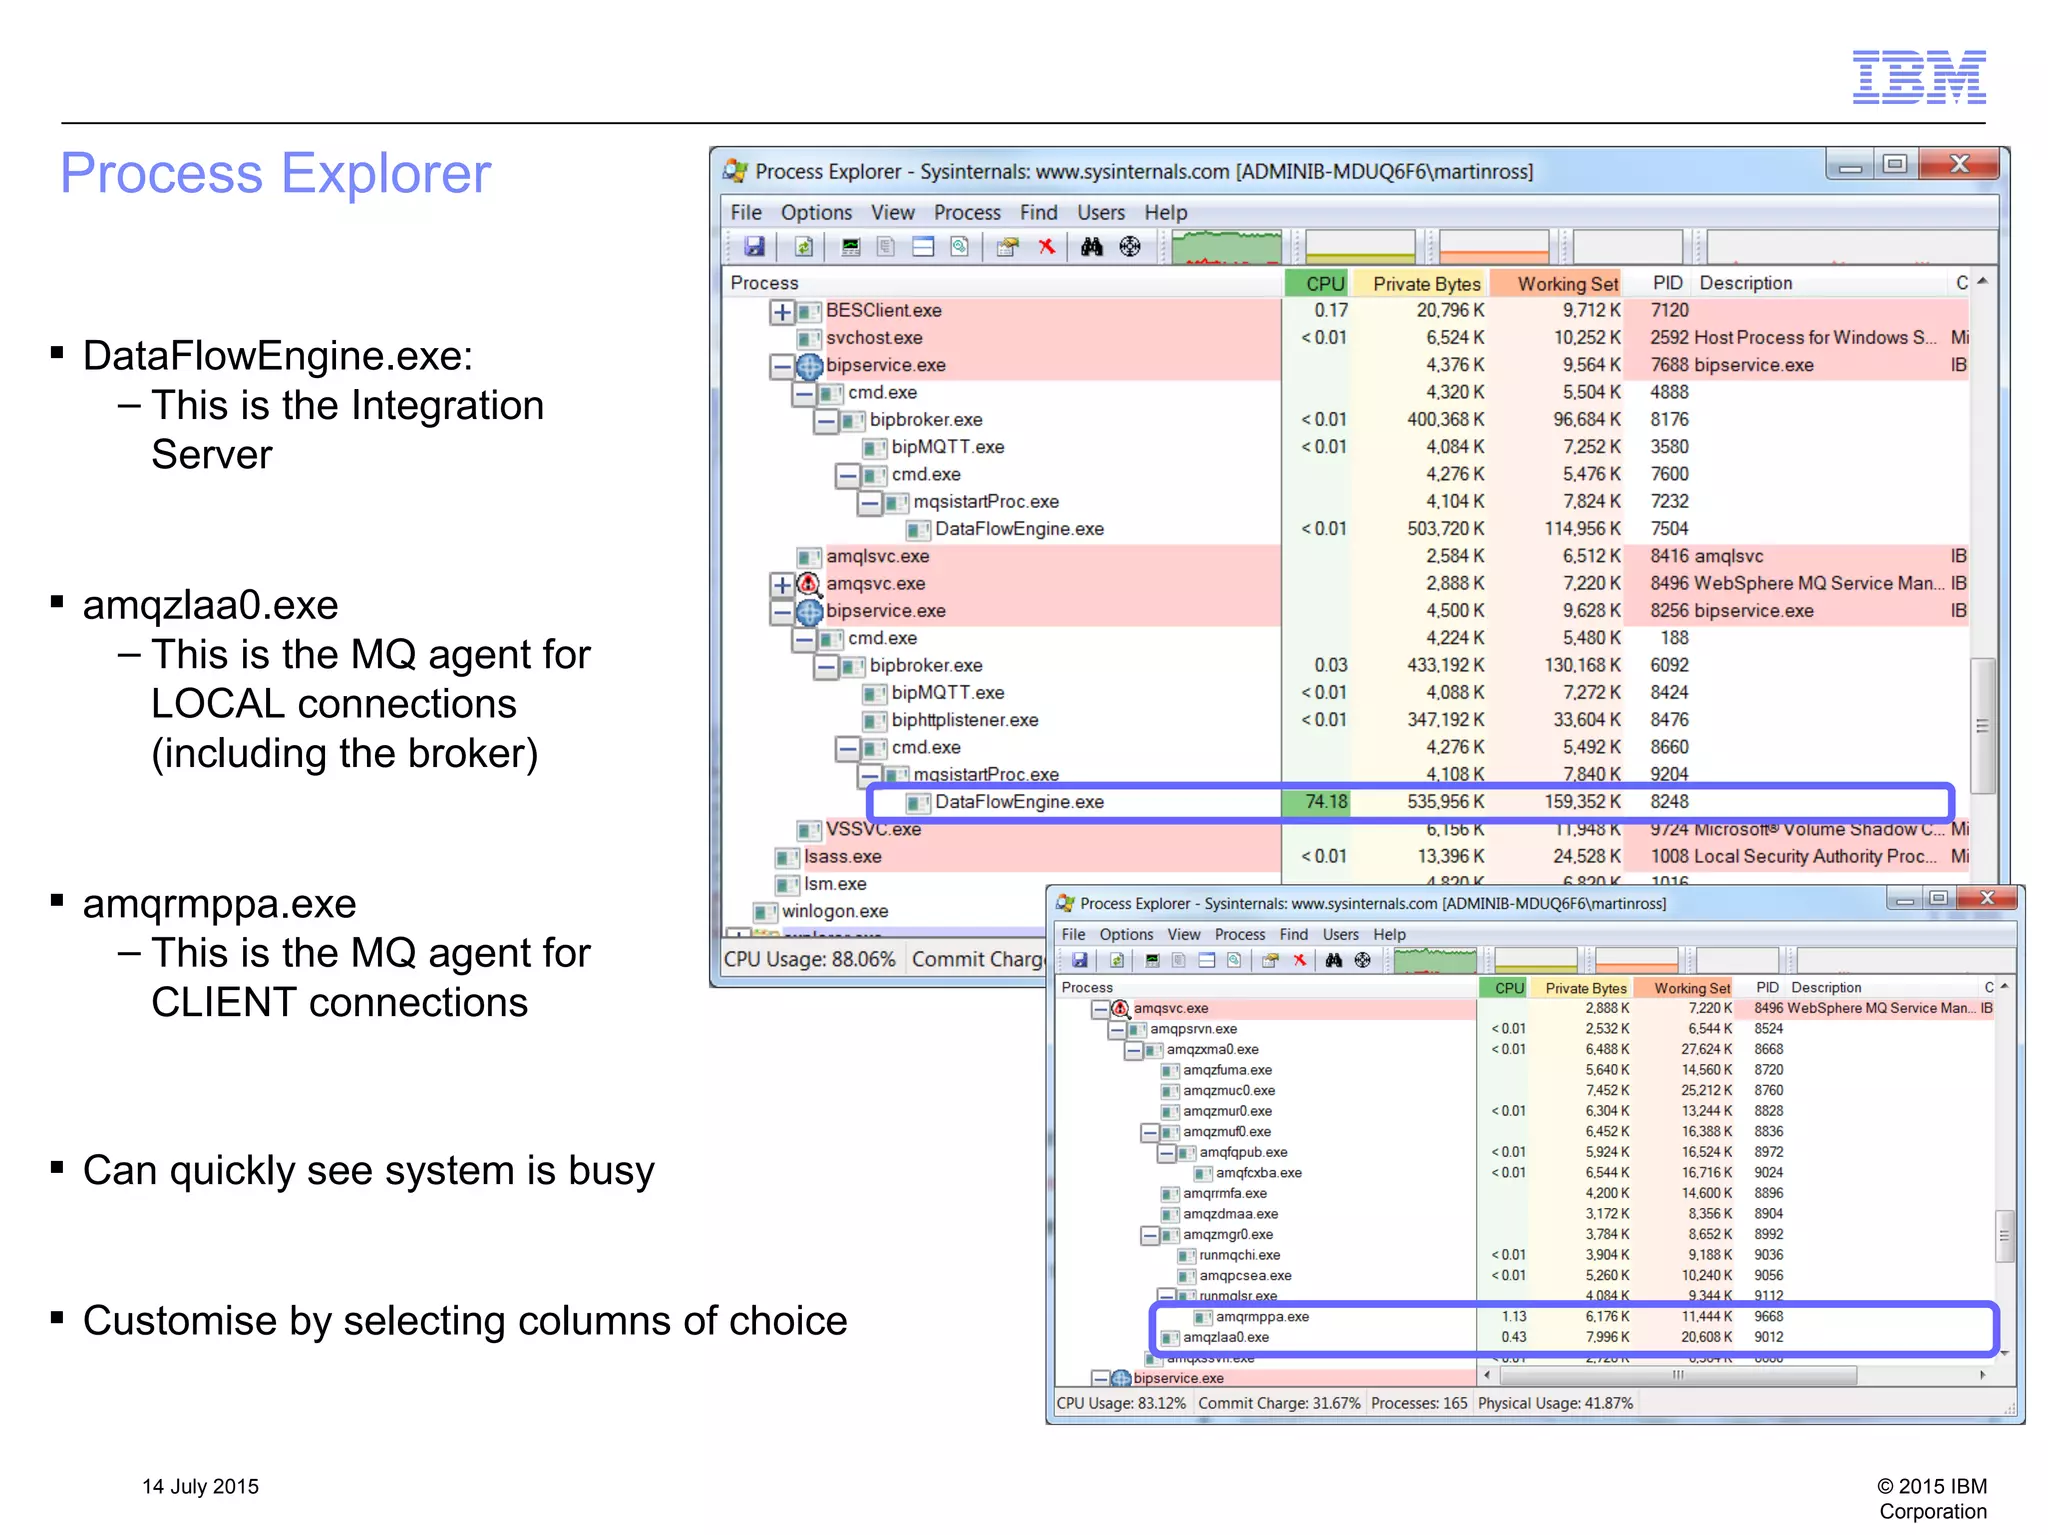This screenshot has height=1535, width=2048.
Task: Collapse amqpsrvn.exe node in front window
Action: 1117,1030
